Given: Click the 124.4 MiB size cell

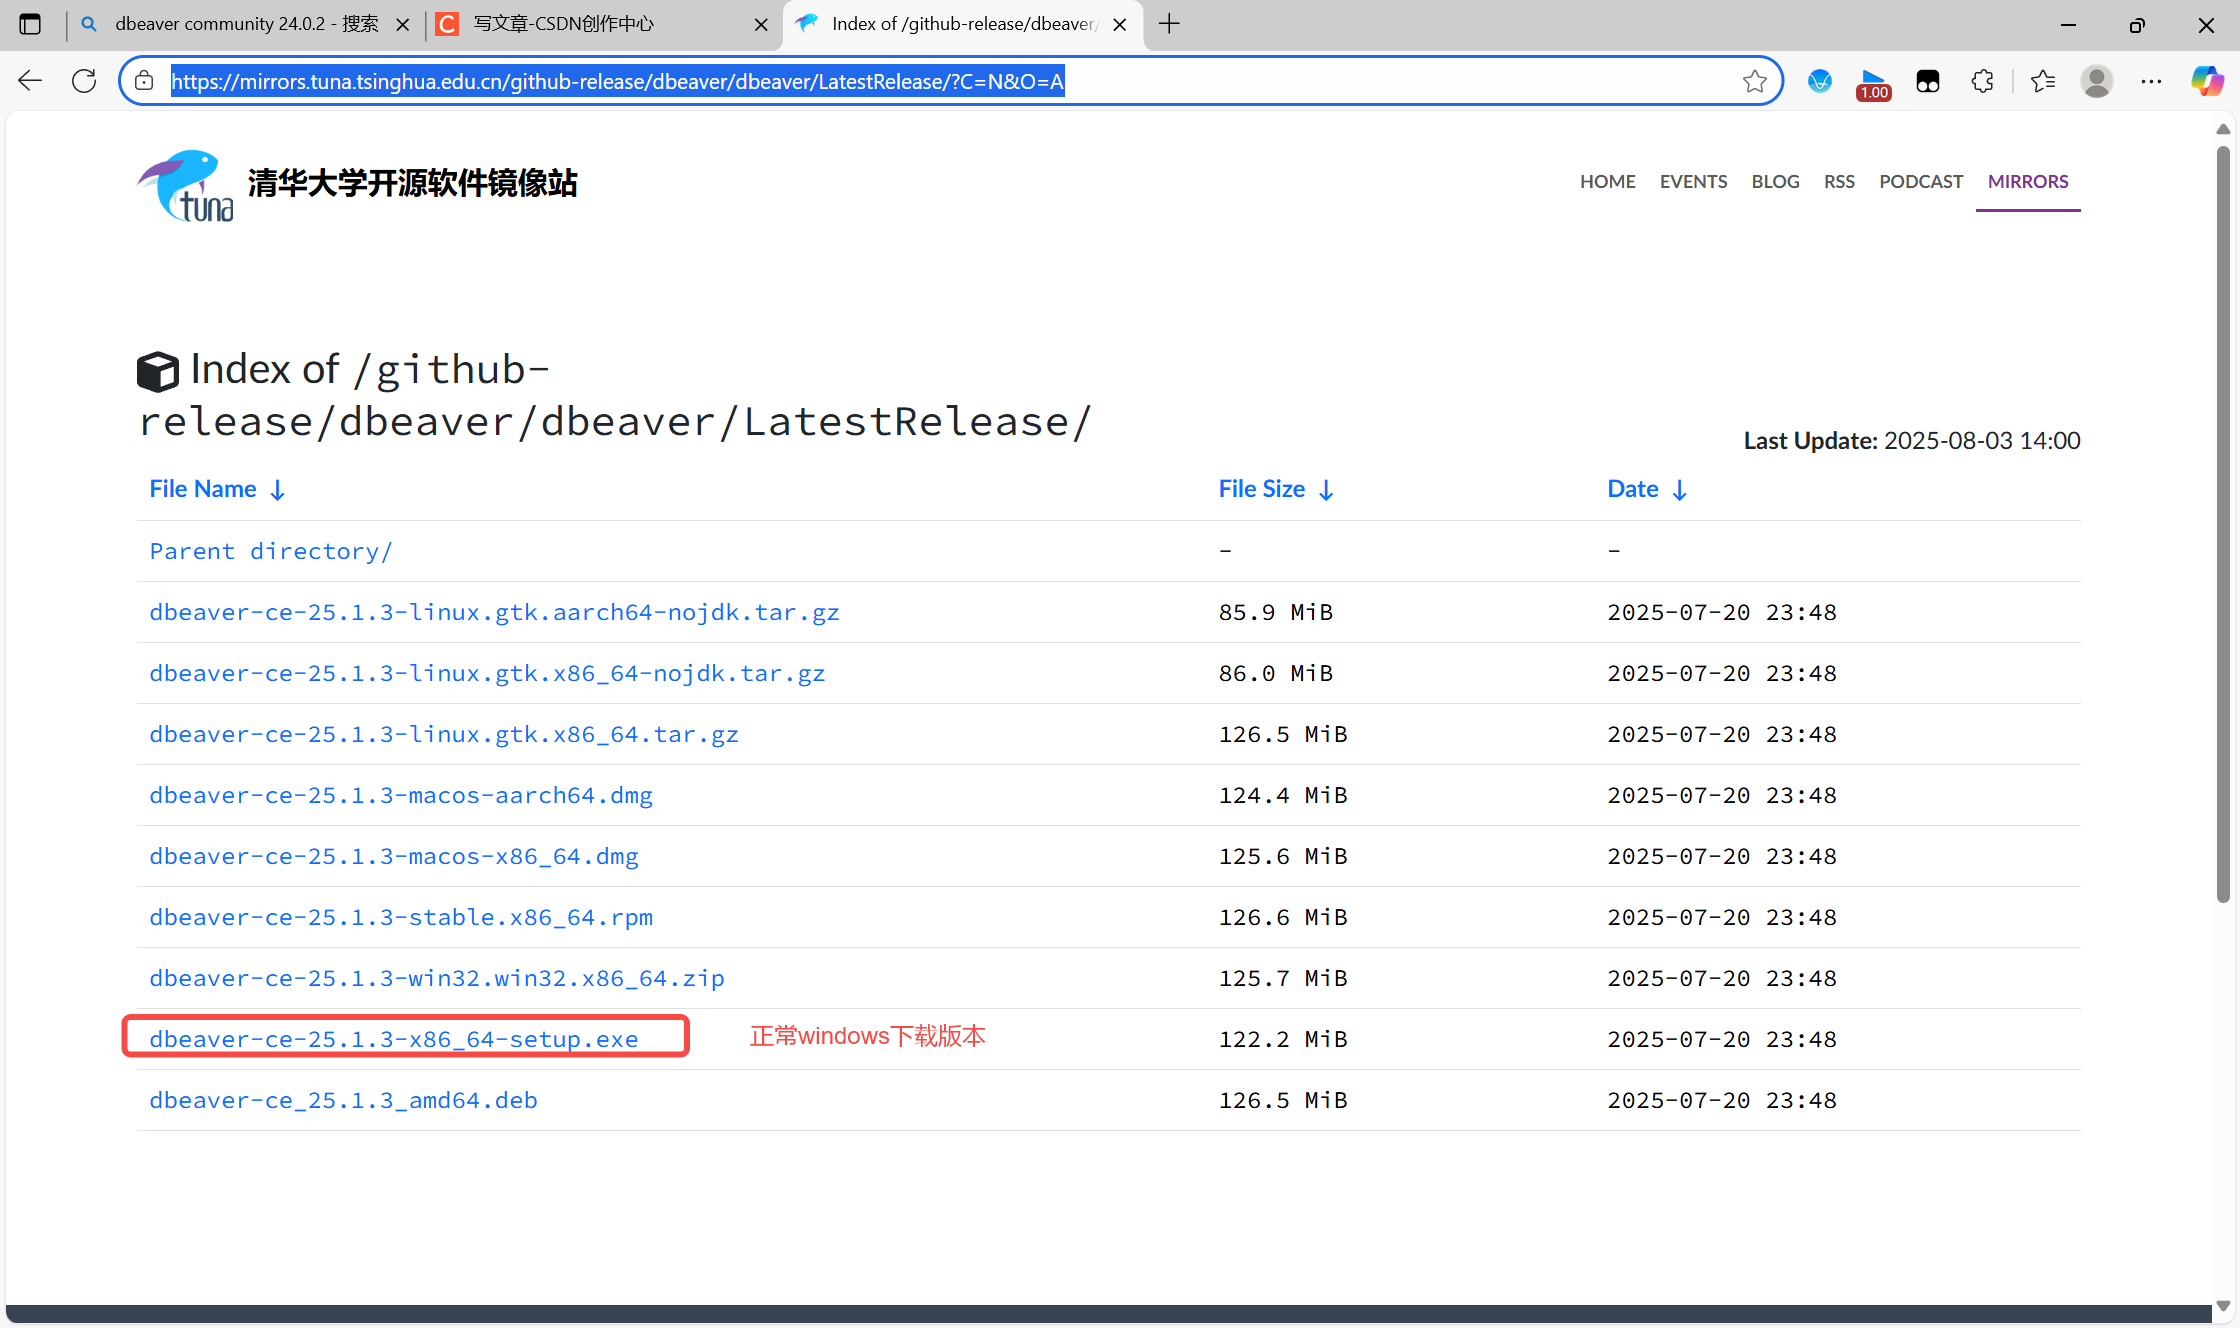Looking at the screenshot, I should pyautogui.click(x=1283, y=795).
